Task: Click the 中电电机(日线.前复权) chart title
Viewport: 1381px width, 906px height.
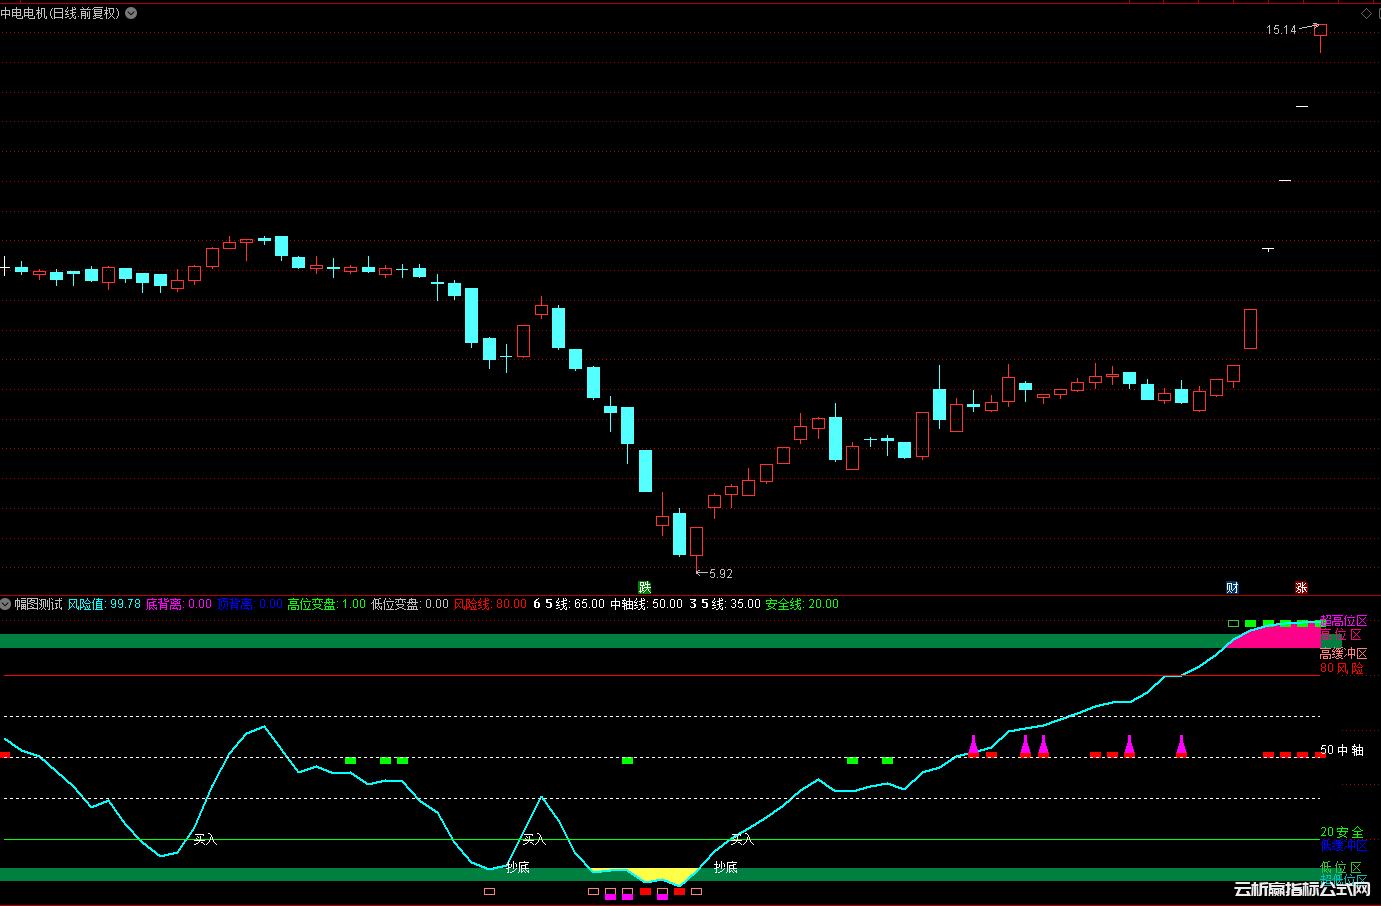Action: pyautogui.click(x=60, y=13)
